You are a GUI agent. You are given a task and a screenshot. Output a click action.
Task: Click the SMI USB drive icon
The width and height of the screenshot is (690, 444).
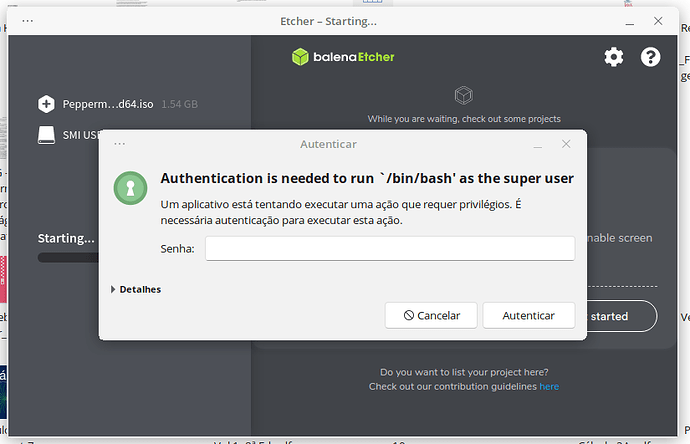tap(46, 135)
